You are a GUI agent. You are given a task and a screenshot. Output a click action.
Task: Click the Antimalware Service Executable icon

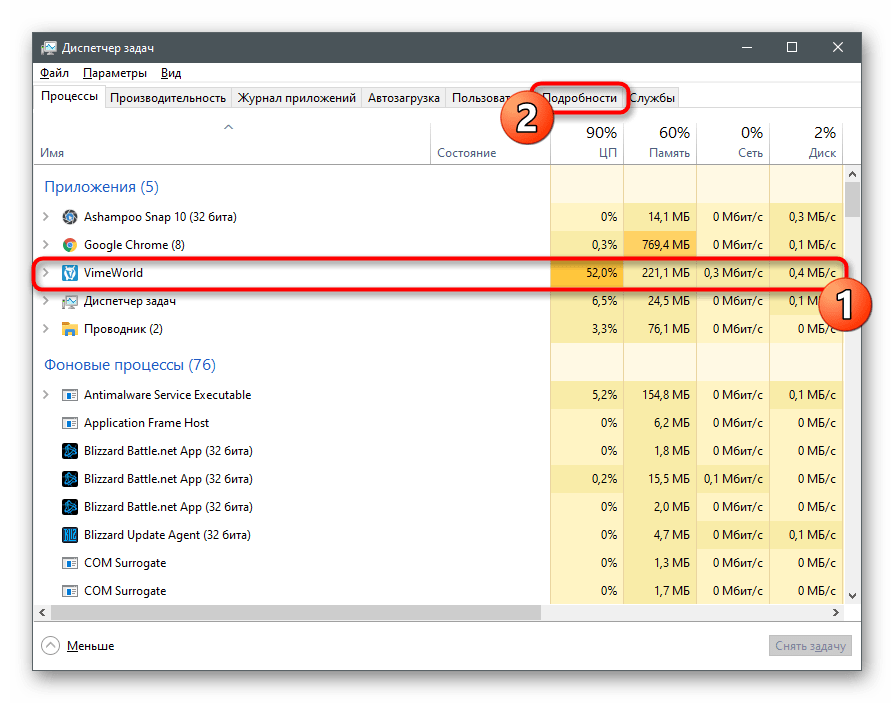coord(70,395)
